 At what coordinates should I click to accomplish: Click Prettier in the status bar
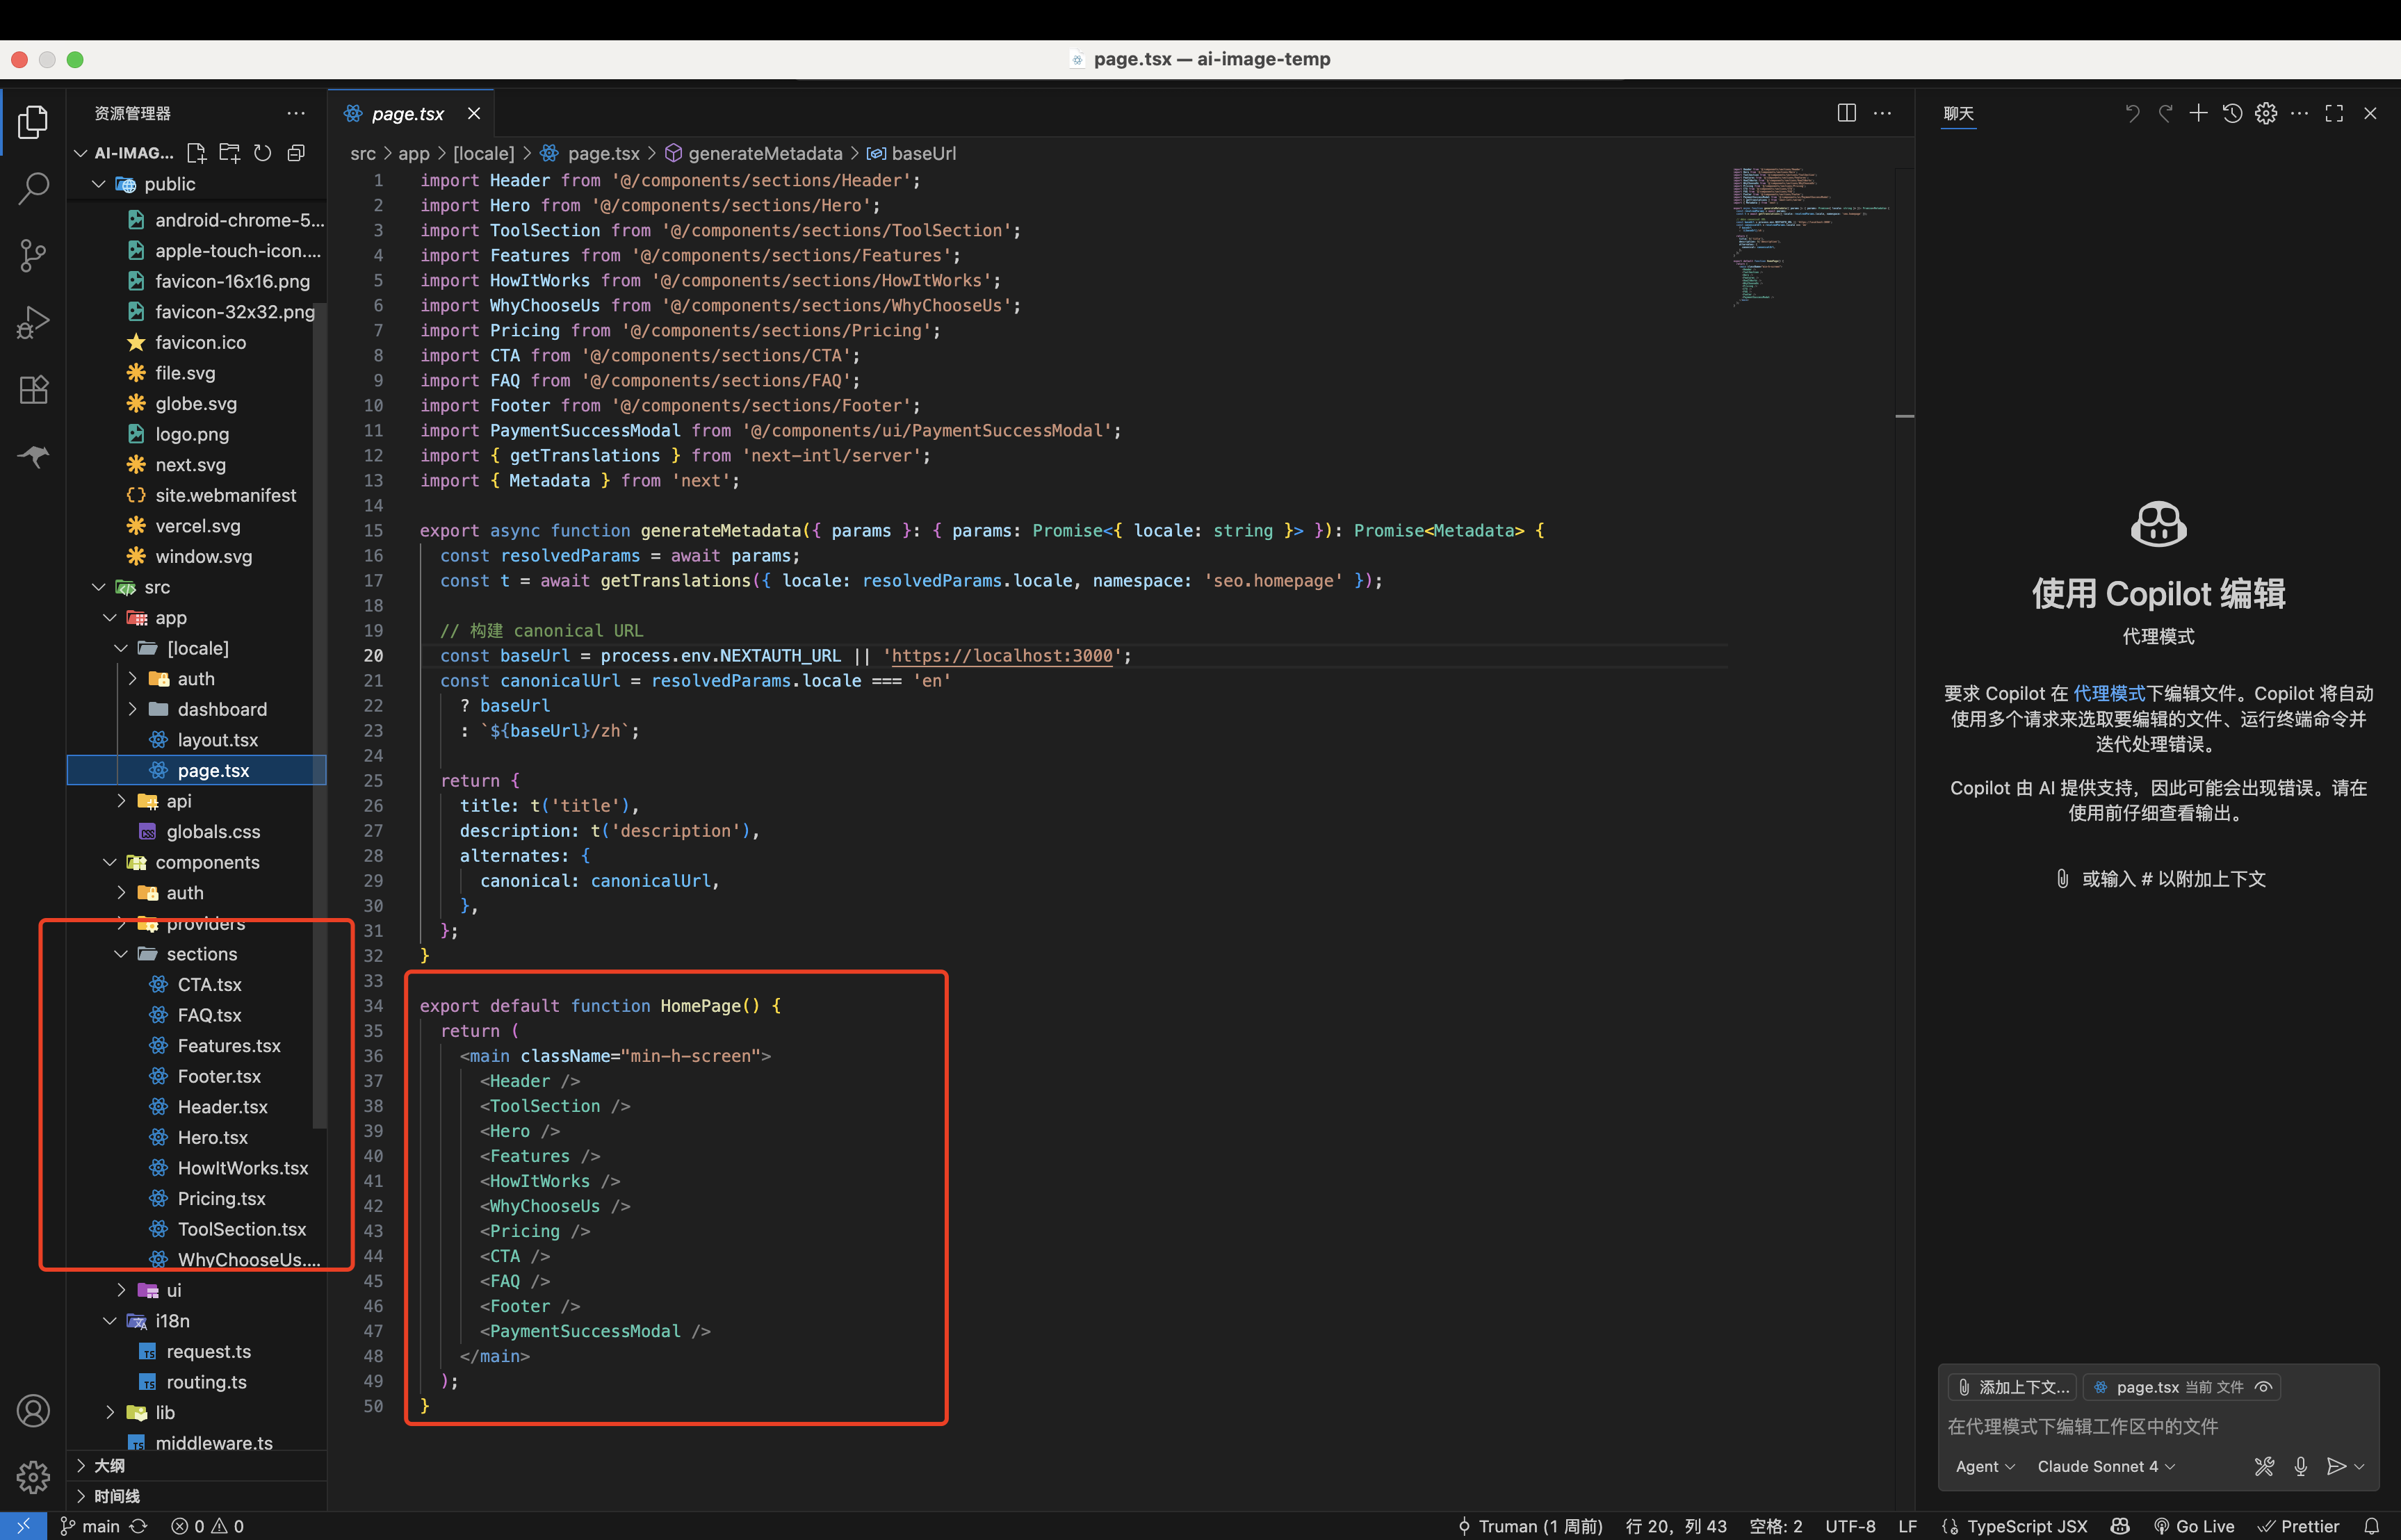(2298, 1526)
